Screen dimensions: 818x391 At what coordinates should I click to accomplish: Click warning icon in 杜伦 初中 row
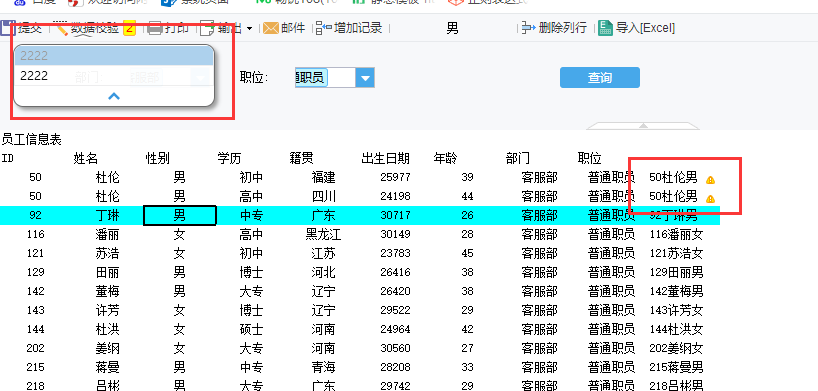point(710,180)
